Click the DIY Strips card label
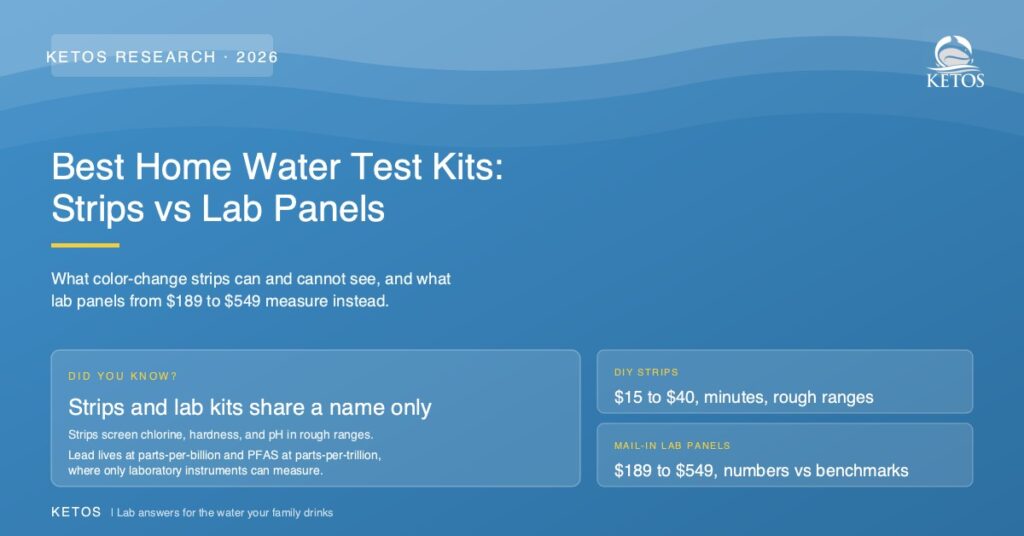Viewport: 1024px width, 536px height. 646,372
